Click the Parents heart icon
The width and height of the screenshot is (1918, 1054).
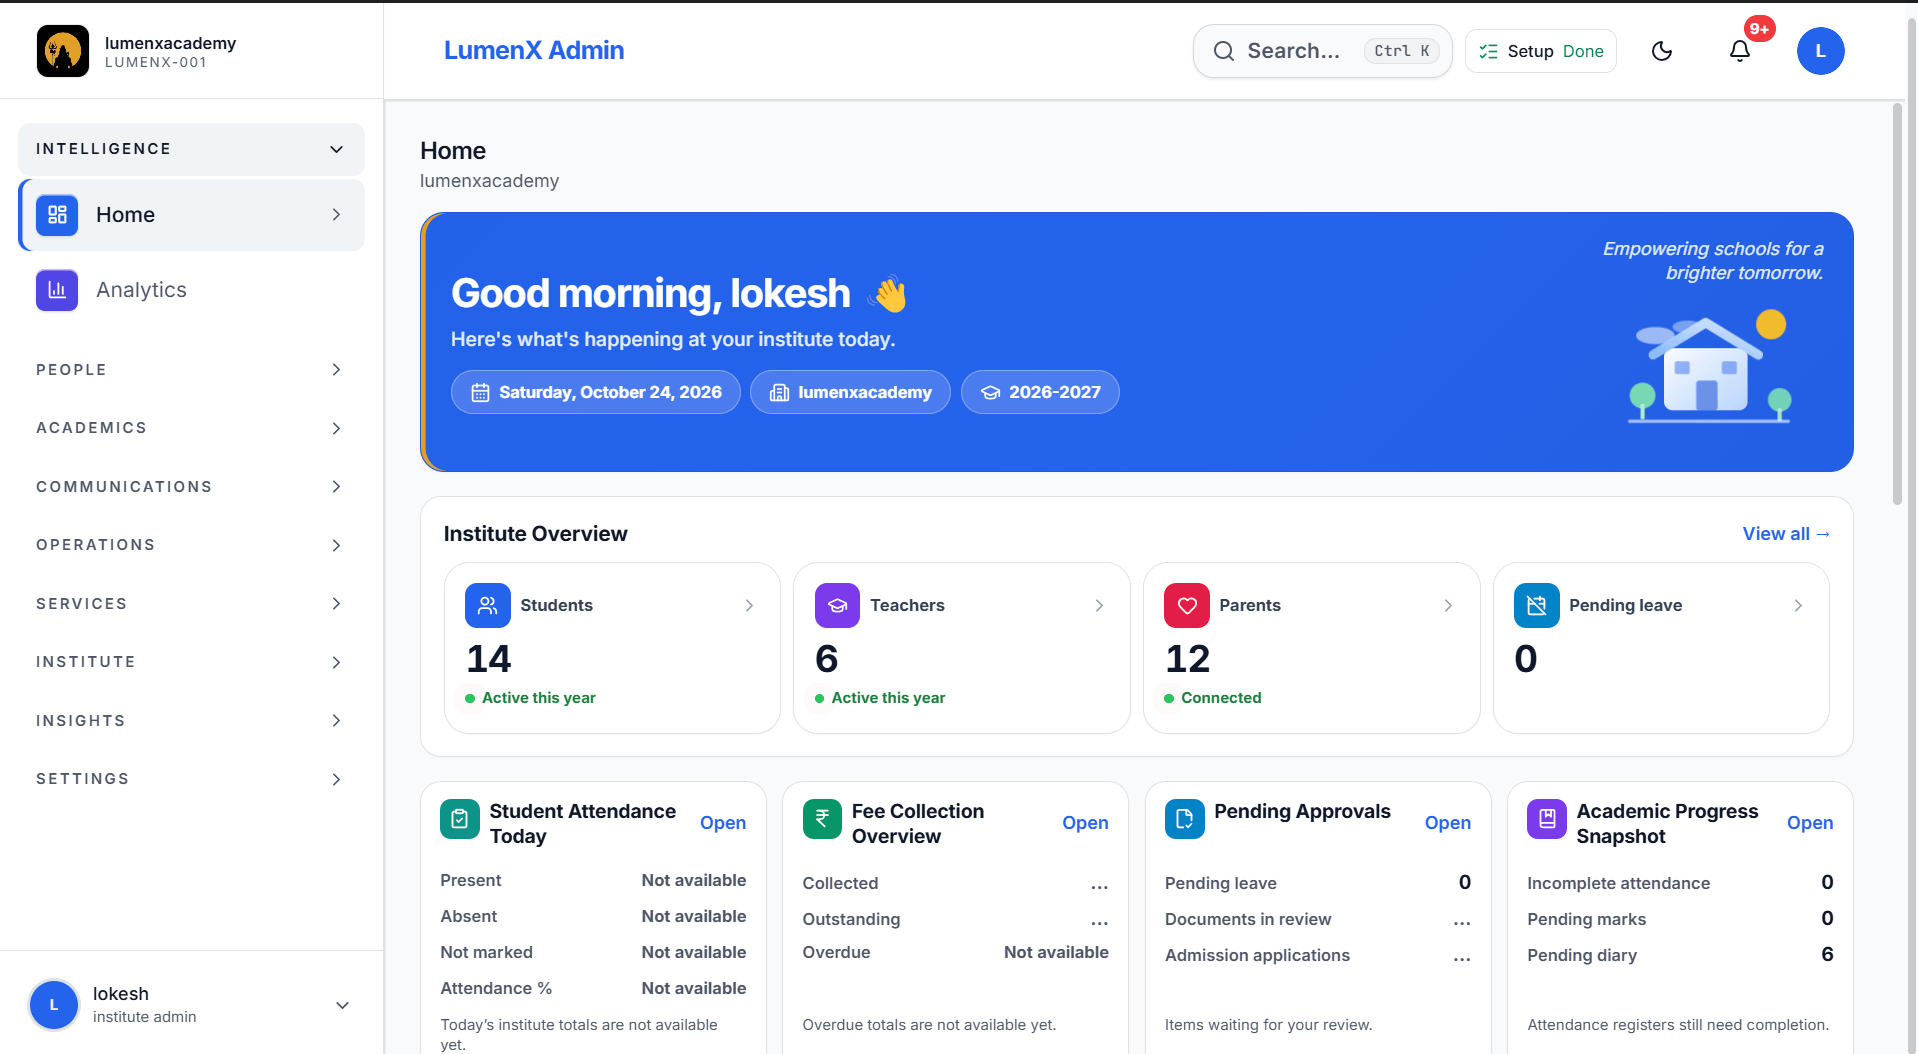pyautogui.click(x=1187, y=605)
